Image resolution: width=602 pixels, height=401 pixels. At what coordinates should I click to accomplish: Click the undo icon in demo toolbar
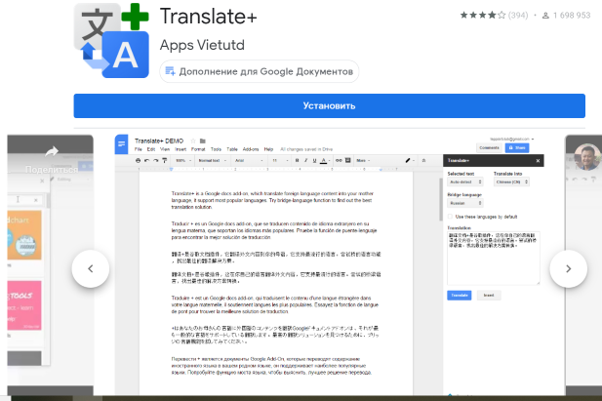point(147,161)
